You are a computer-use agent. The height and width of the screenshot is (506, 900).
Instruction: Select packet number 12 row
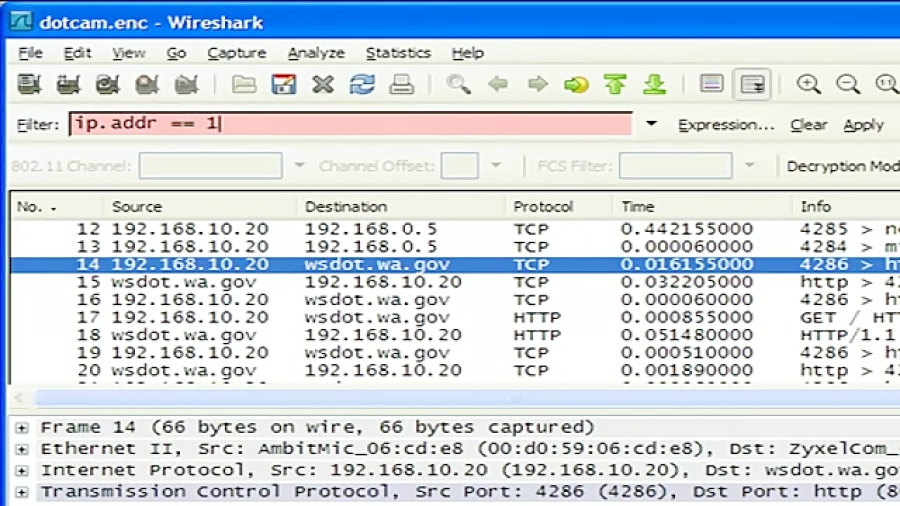[x=455, y=229]
